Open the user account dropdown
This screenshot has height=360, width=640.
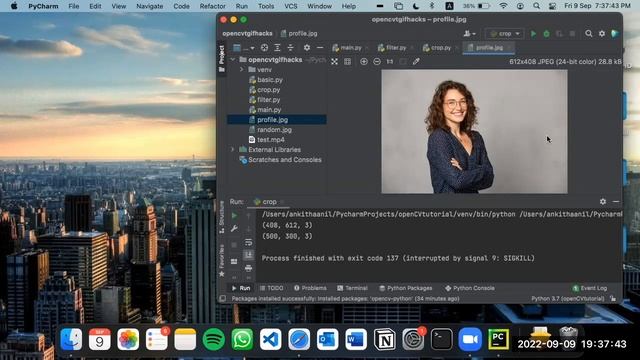[469, 34]
